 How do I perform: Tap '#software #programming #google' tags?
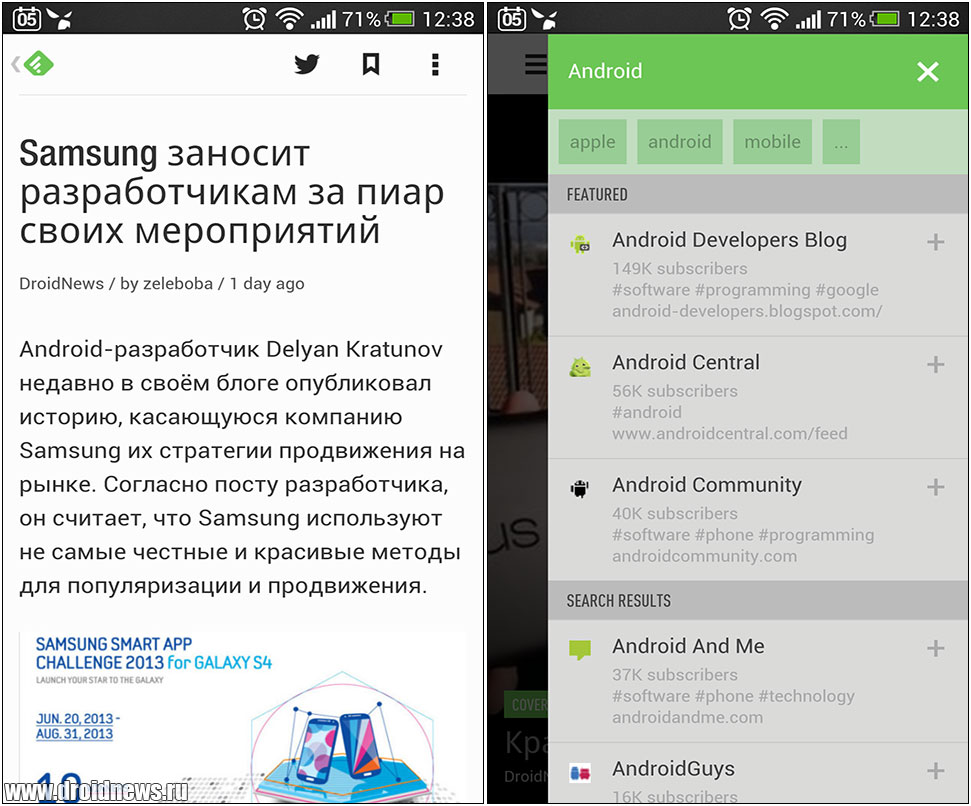point(745,290)
